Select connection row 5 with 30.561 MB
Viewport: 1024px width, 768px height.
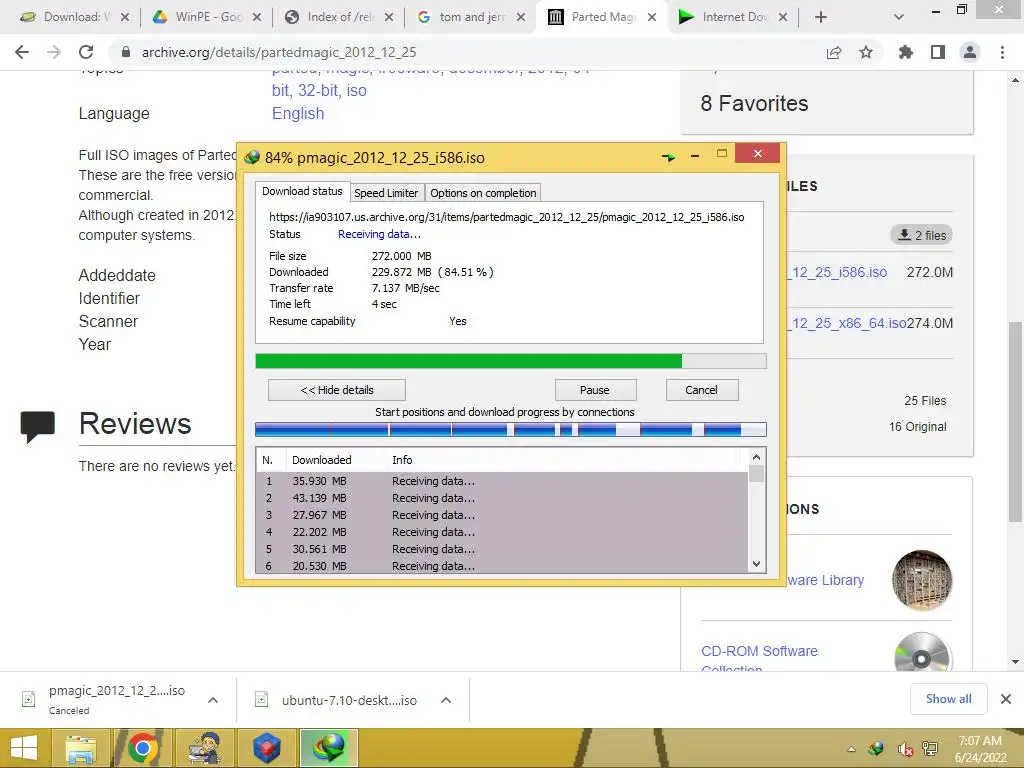(x=502, y=549)
